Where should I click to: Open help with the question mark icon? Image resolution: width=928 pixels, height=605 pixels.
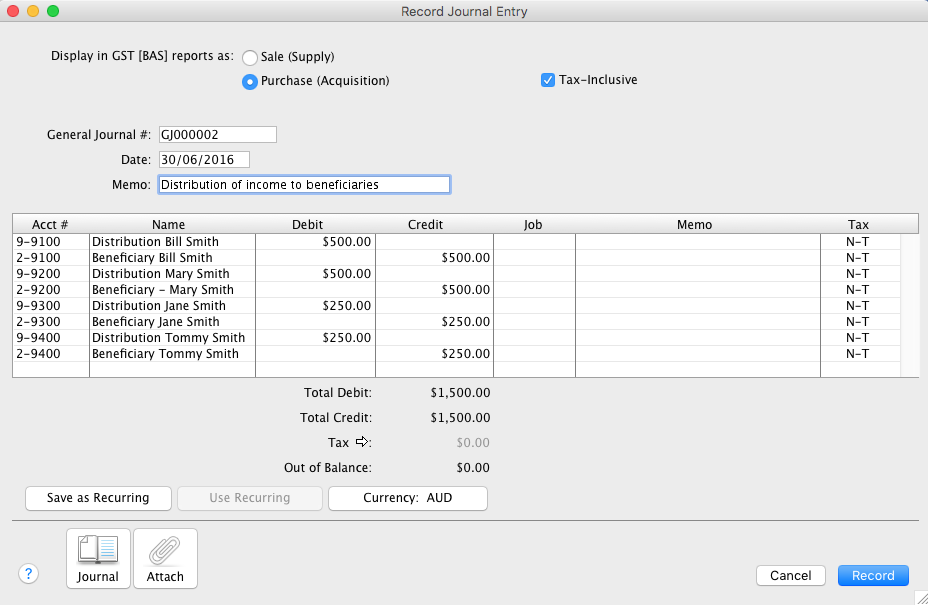[29, 574]
